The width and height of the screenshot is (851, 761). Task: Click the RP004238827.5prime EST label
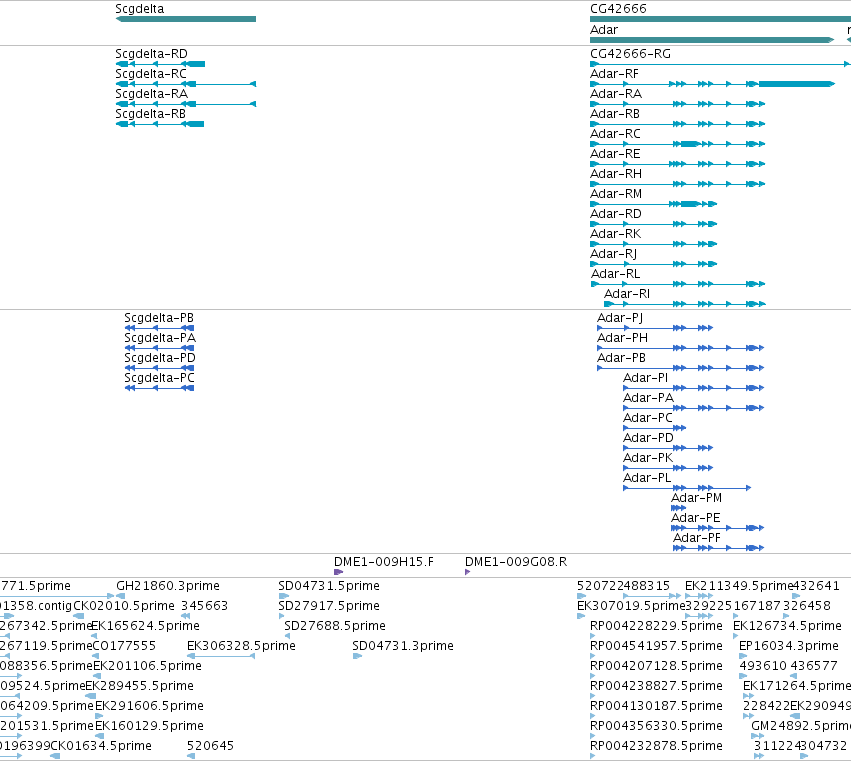(656, 687)
